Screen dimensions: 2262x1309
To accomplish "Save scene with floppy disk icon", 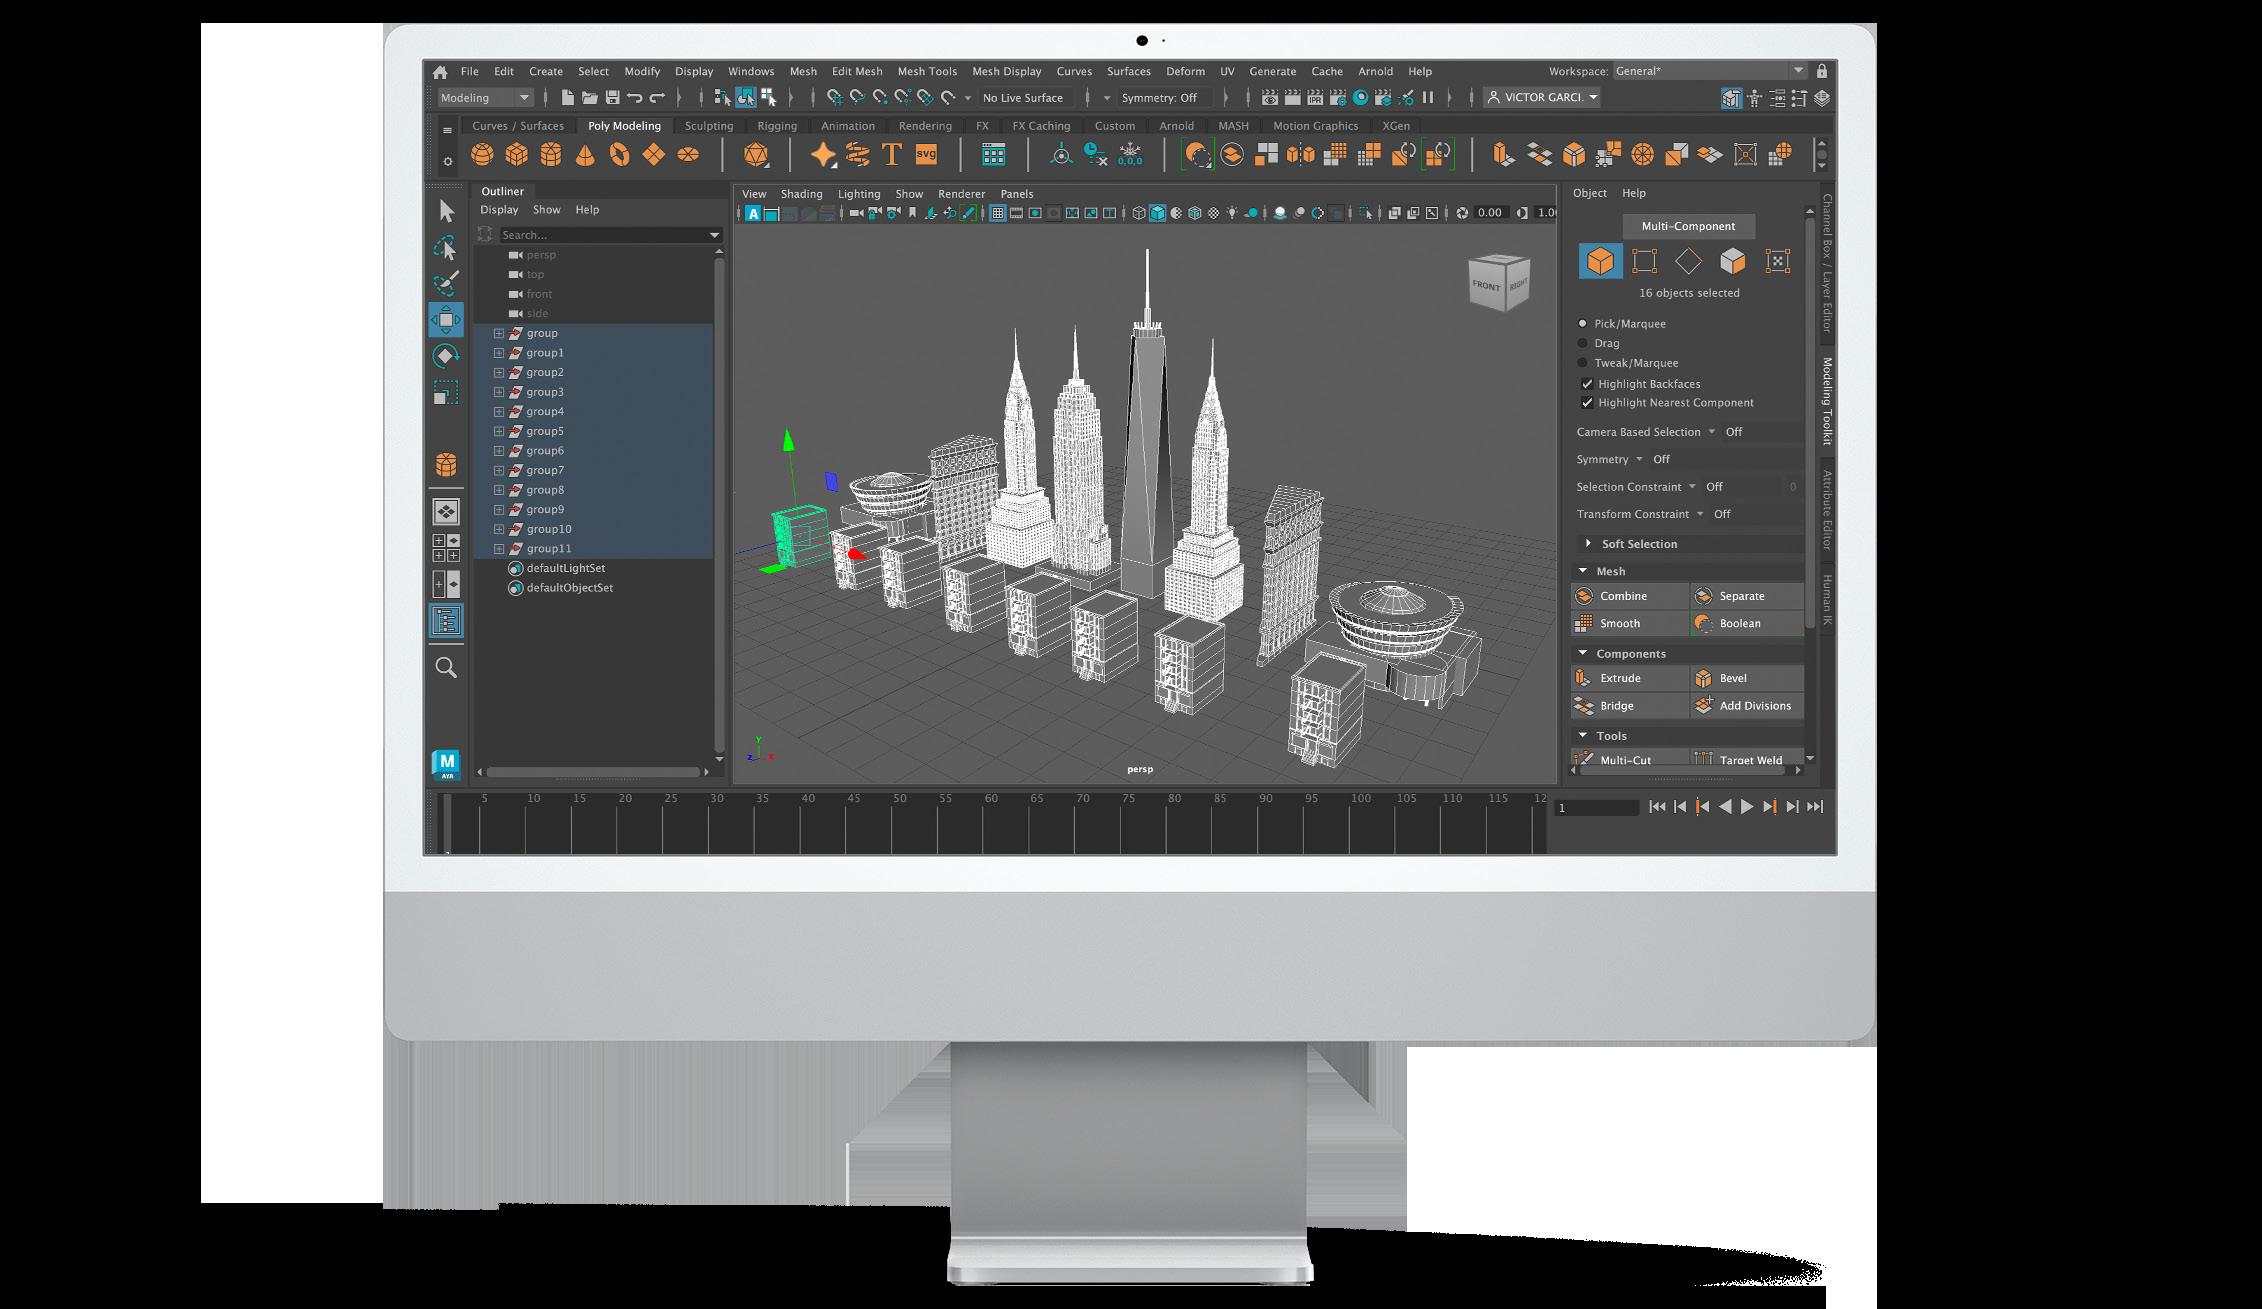I will 612,98.
